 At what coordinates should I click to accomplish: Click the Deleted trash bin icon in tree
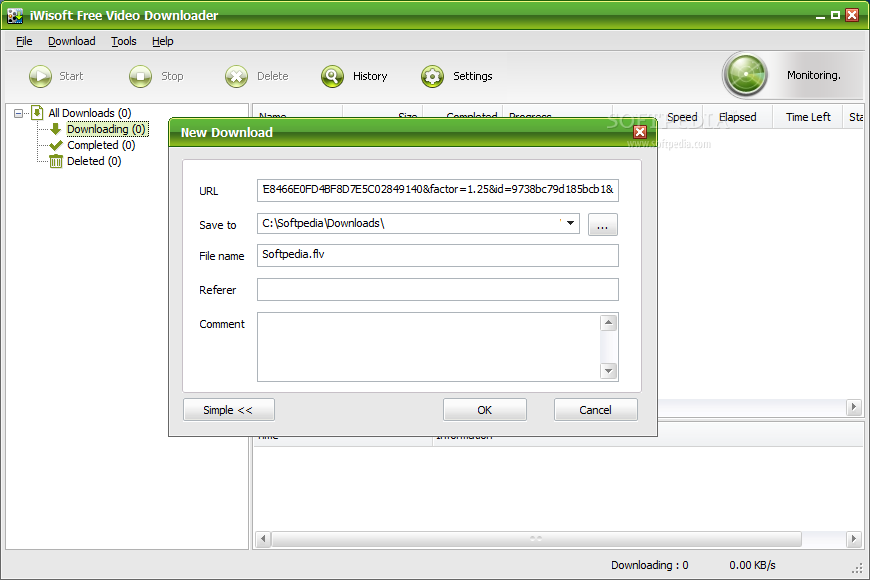point(55,162)
